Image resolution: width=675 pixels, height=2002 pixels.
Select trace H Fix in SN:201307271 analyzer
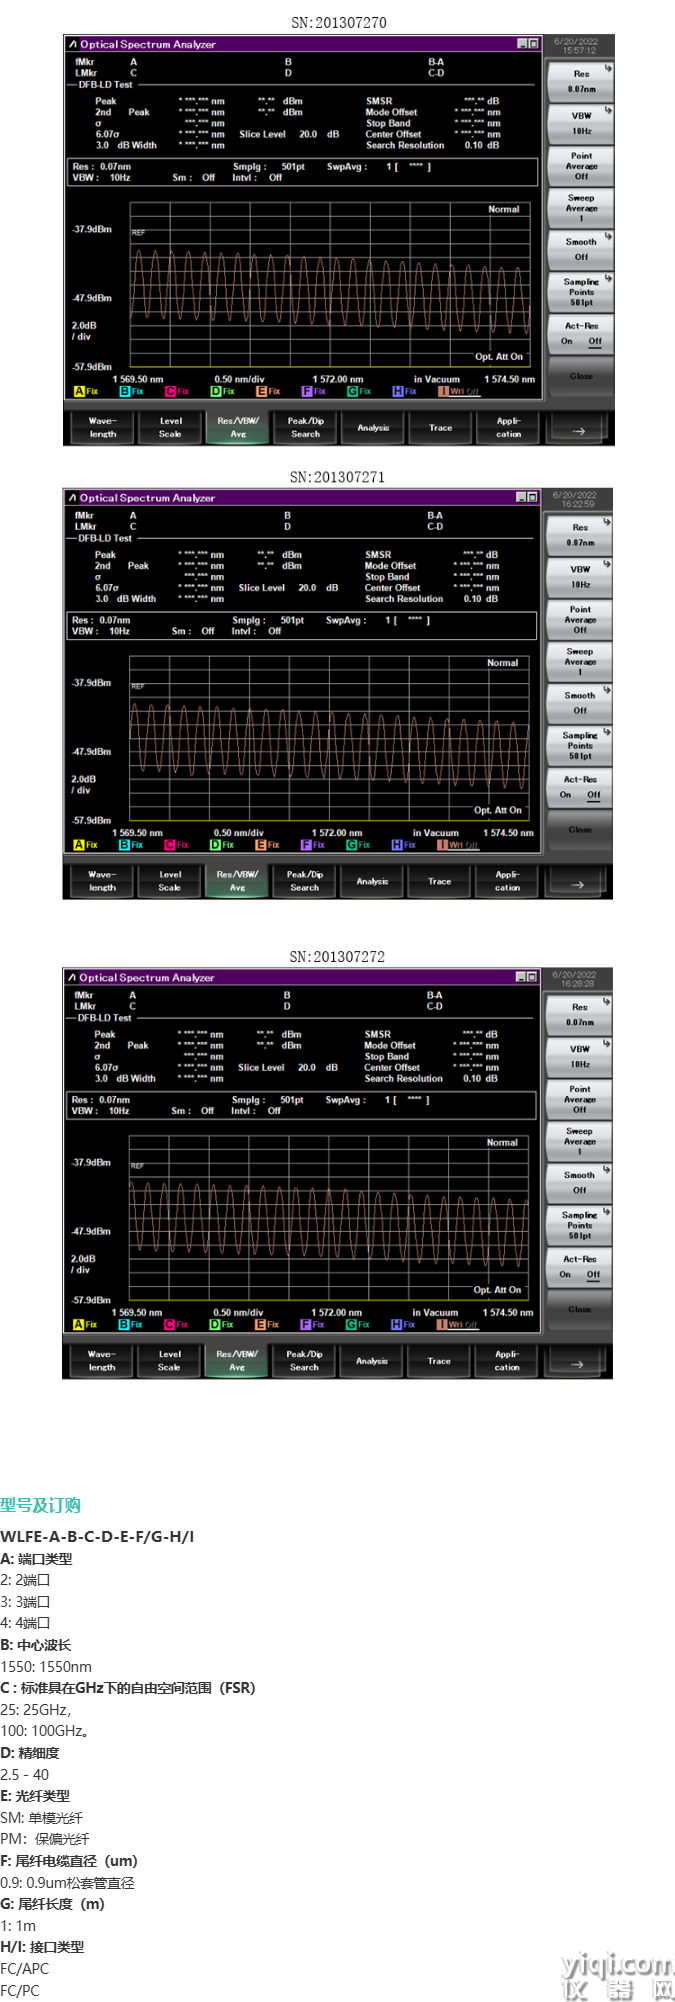(404, 845)
